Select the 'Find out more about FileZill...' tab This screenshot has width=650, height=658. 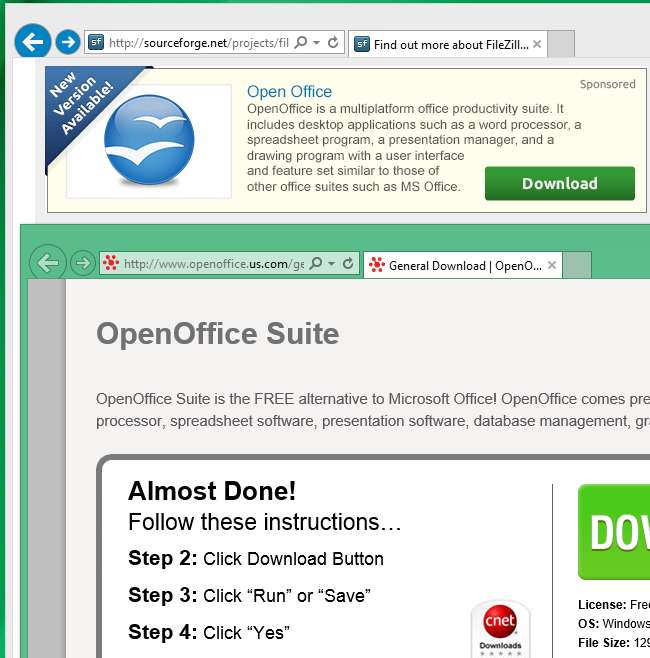tap(448, 44)
